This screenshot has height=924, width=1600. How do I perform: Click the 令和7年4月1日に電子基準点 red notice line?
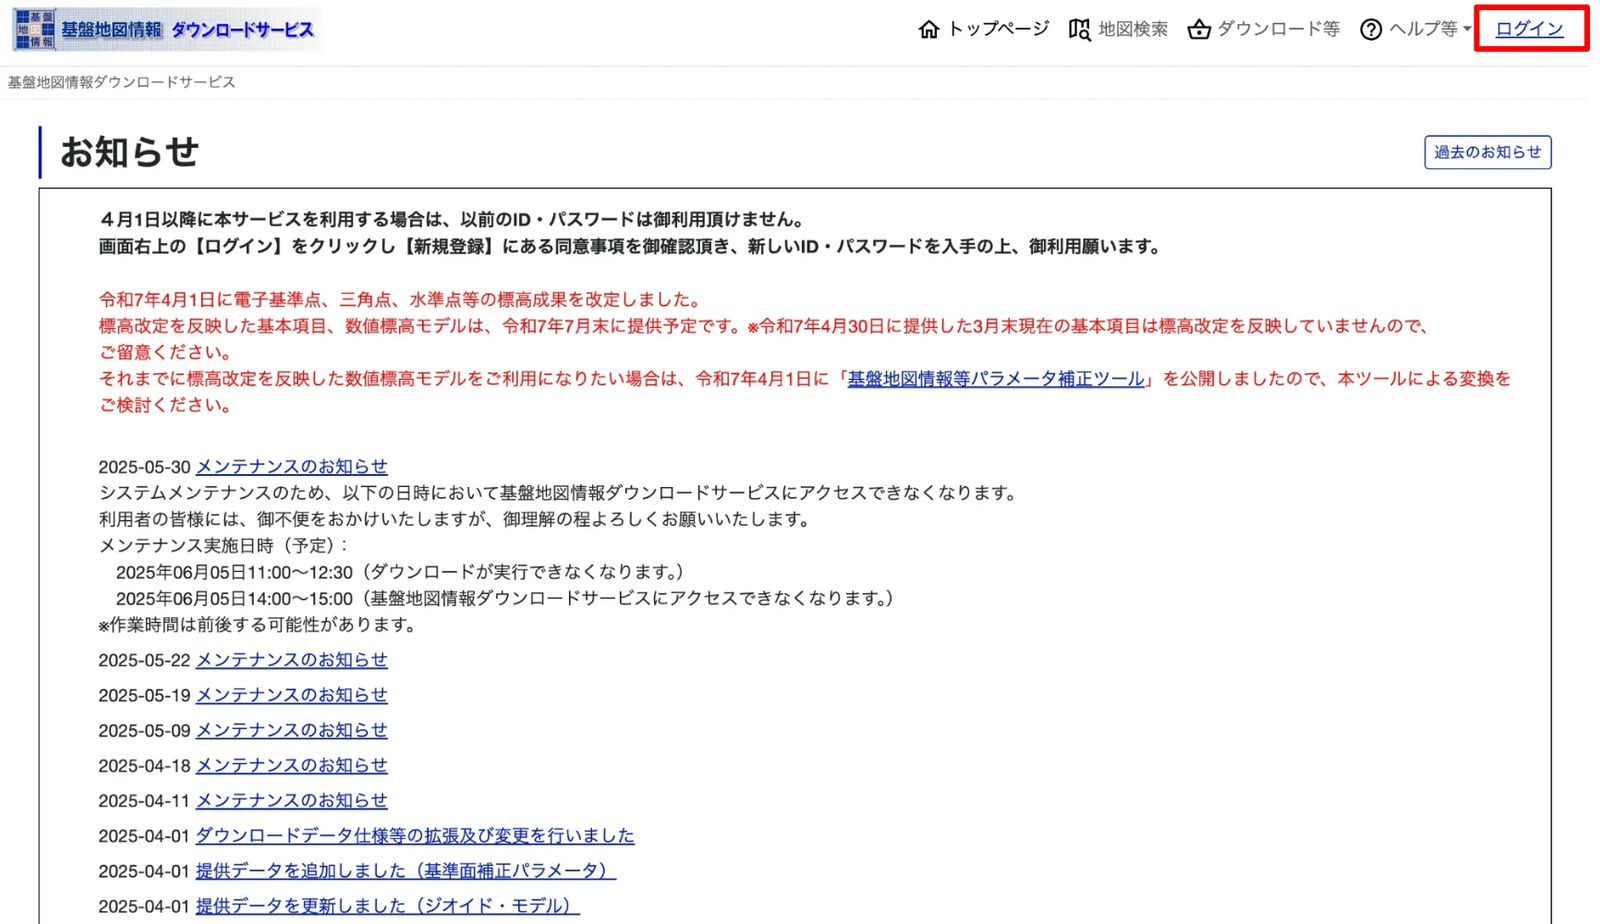401,300
